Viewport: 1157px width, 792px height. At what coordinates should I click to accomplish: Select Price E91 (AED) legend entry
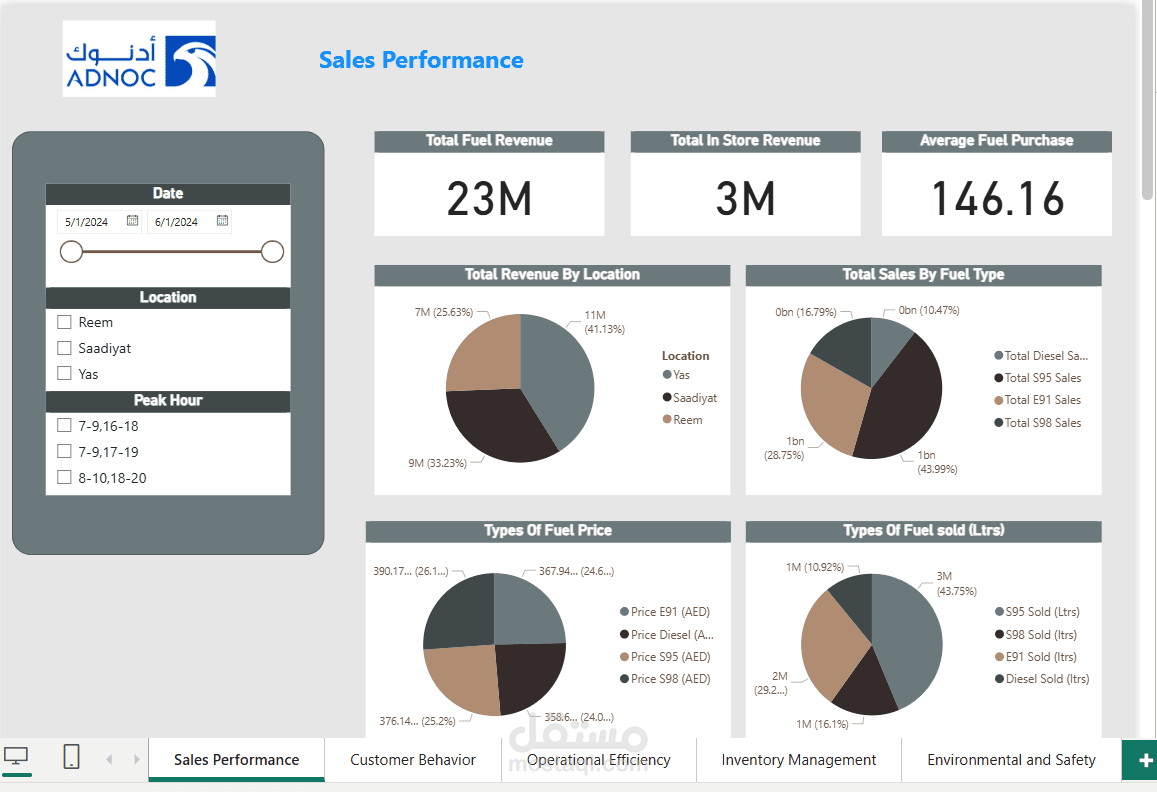pos(665,612)
